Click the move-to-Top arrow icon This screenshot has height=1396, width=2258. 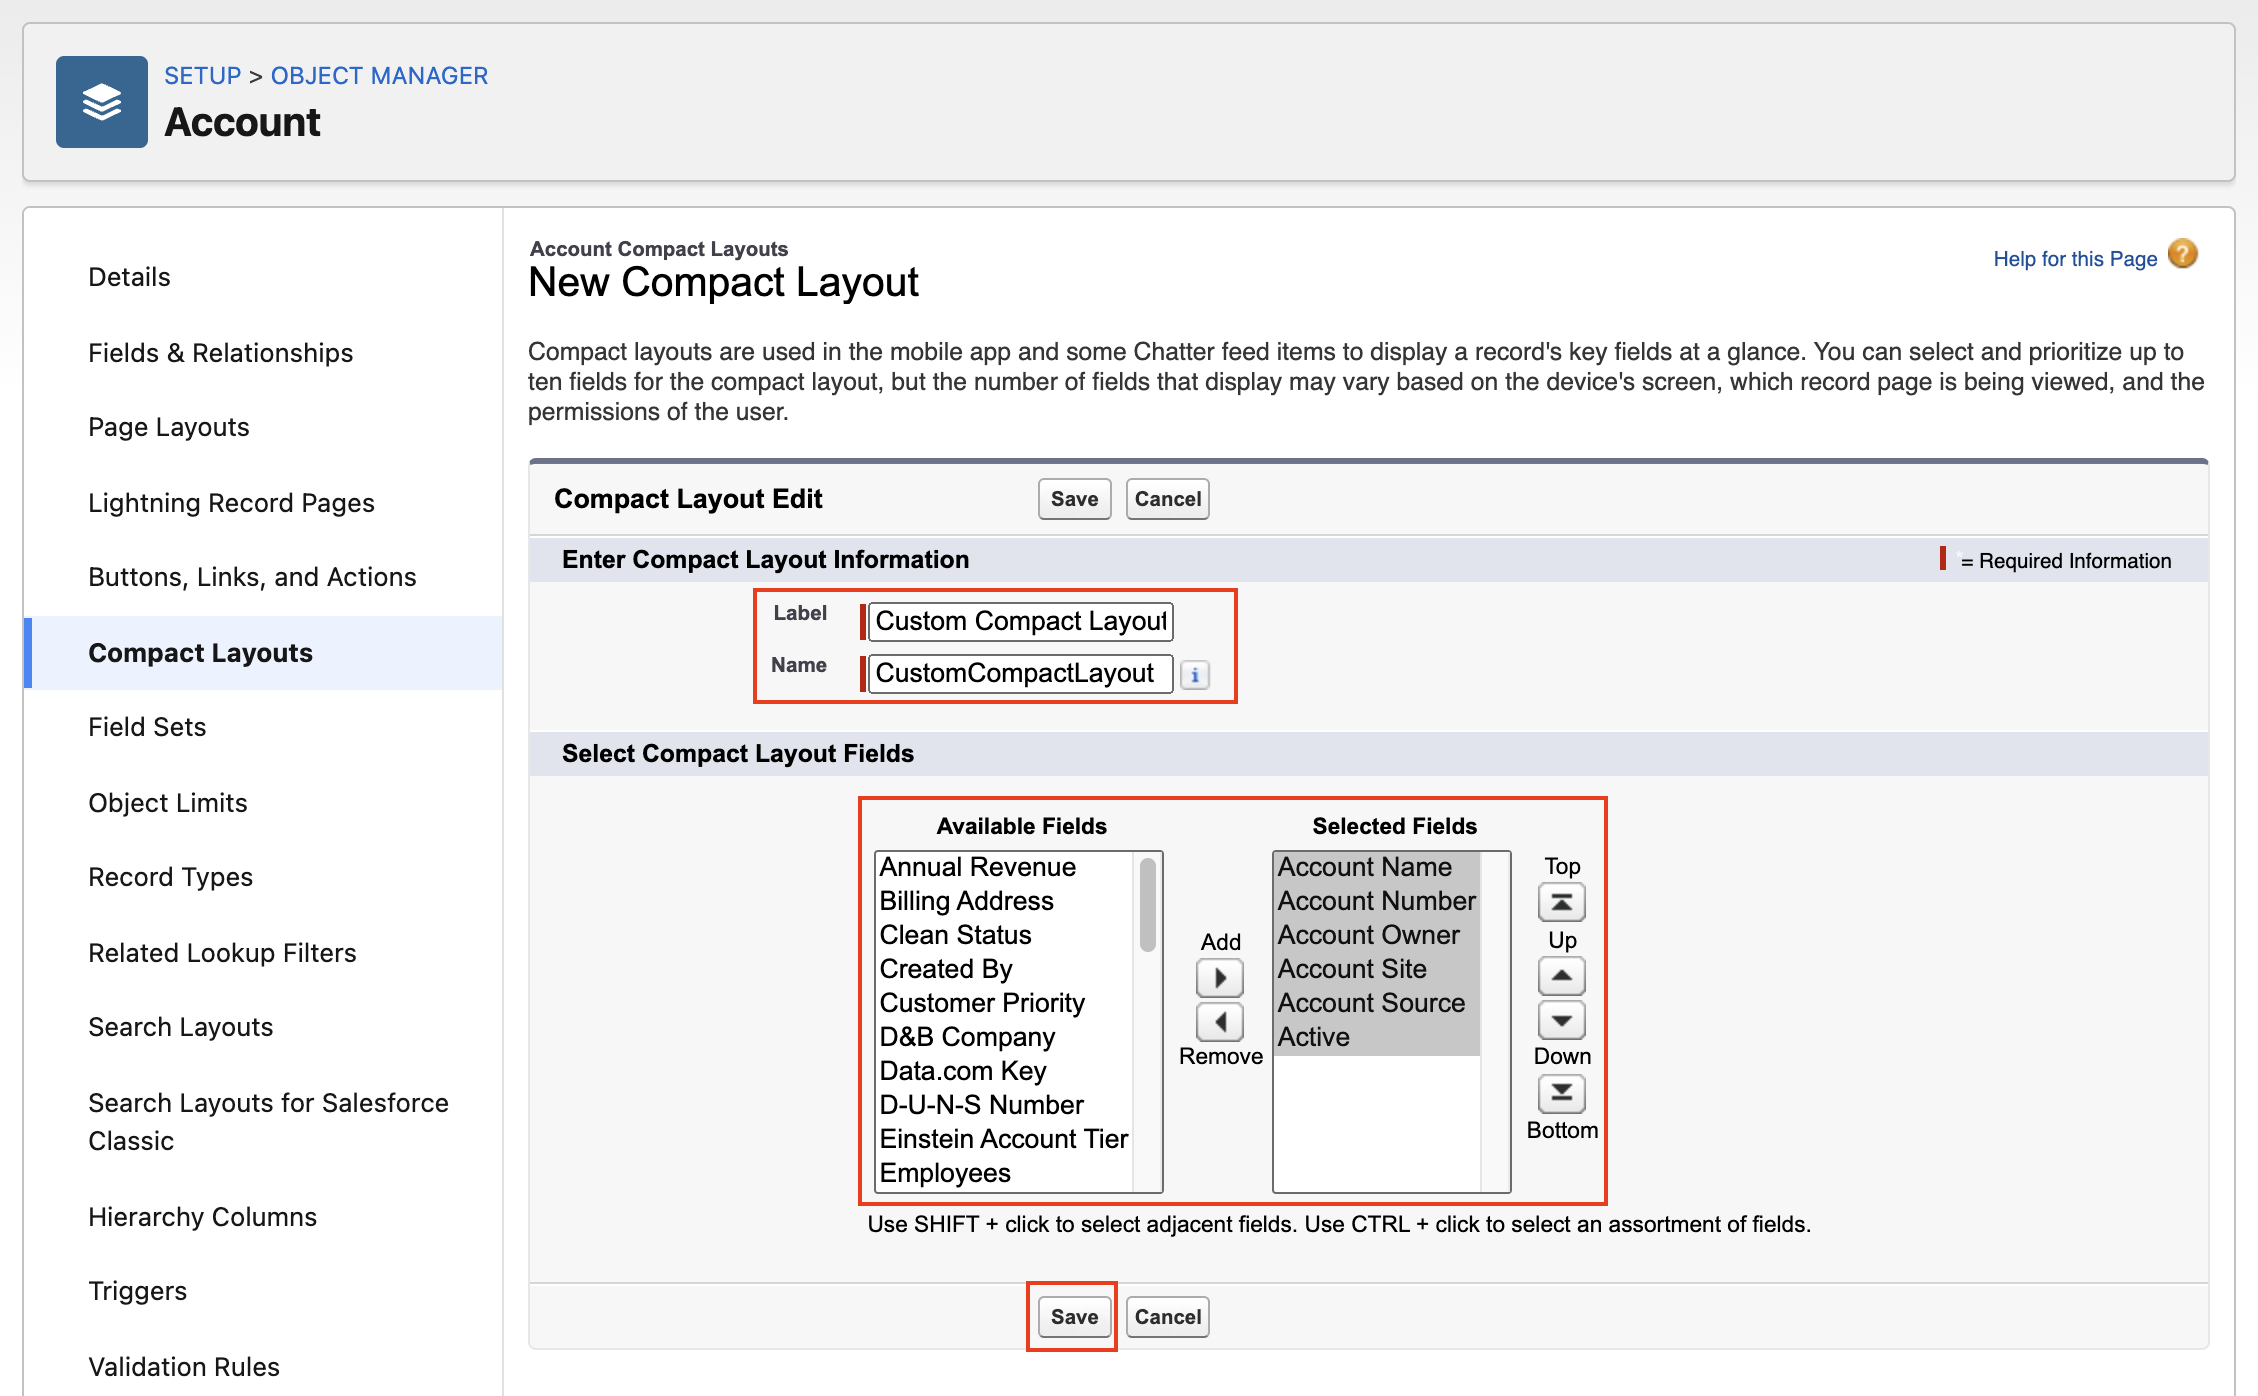tap(1561, 903)
